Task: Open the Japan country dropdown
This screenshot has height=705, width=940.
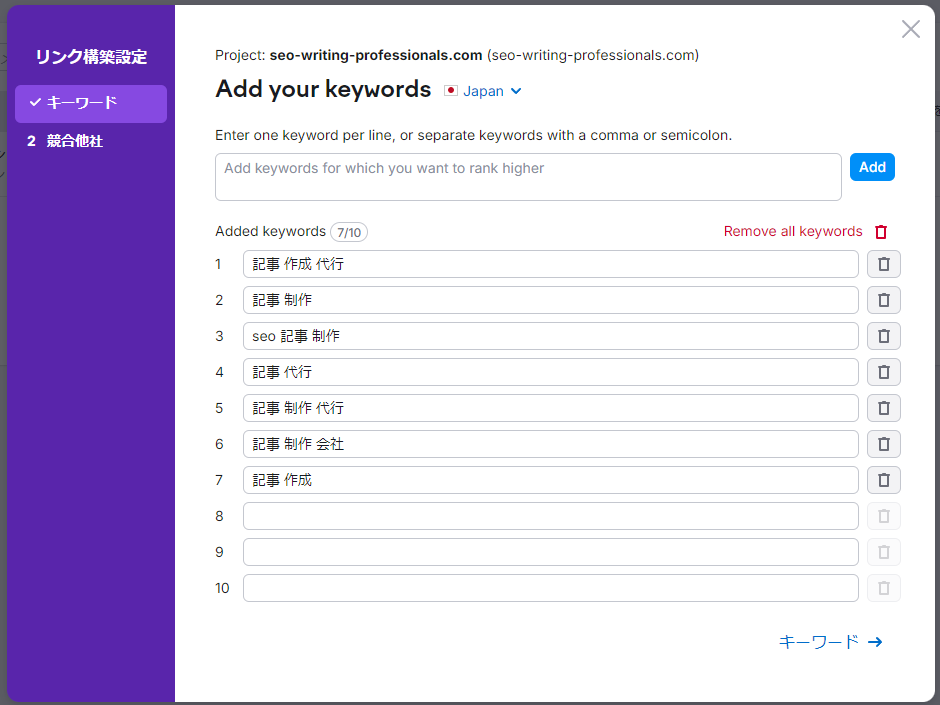Action: (483, 90)
